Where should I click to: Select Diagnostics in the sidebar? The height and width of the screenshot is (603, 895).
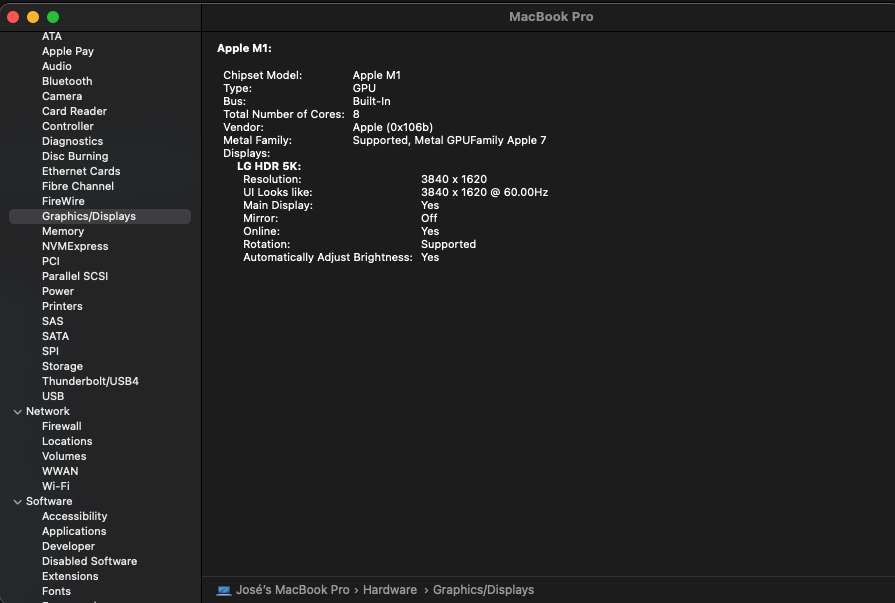[x=72, y=141]
